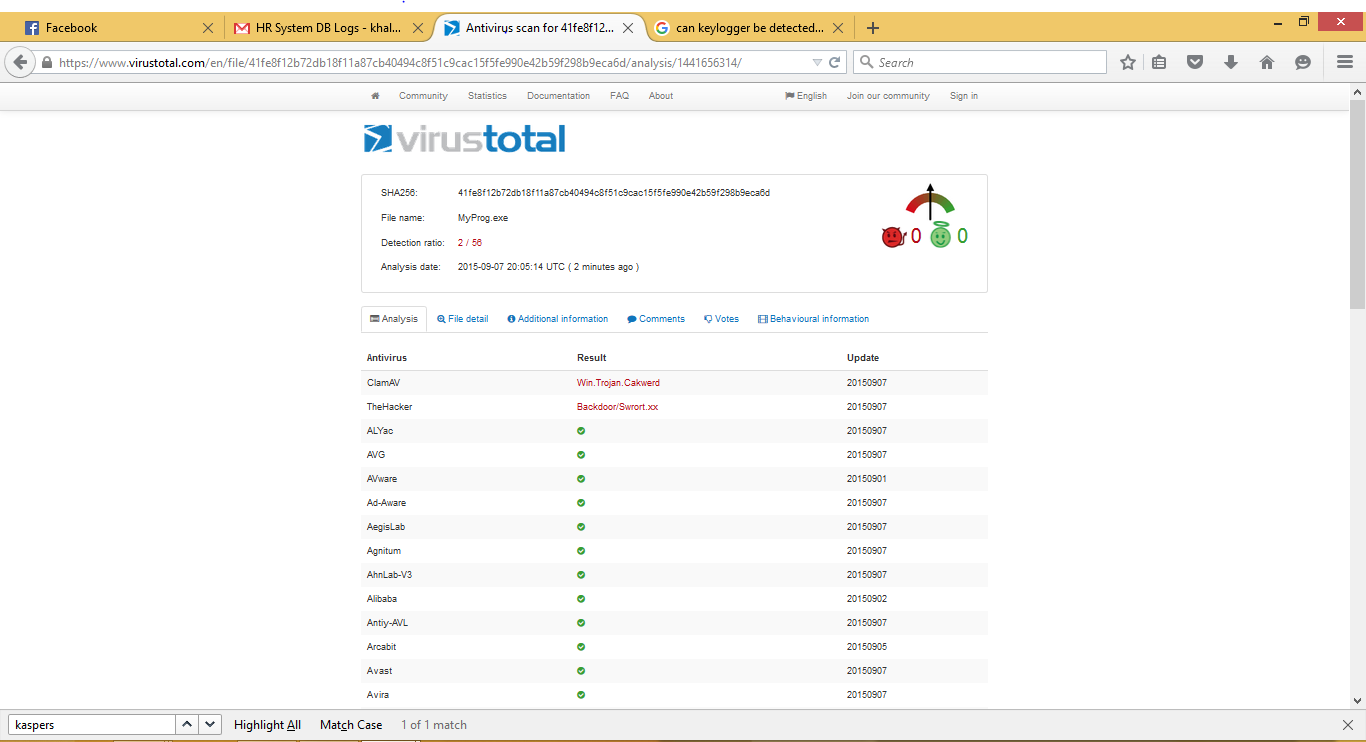
Task: Click the URL address bar
Action: point(430,62)
